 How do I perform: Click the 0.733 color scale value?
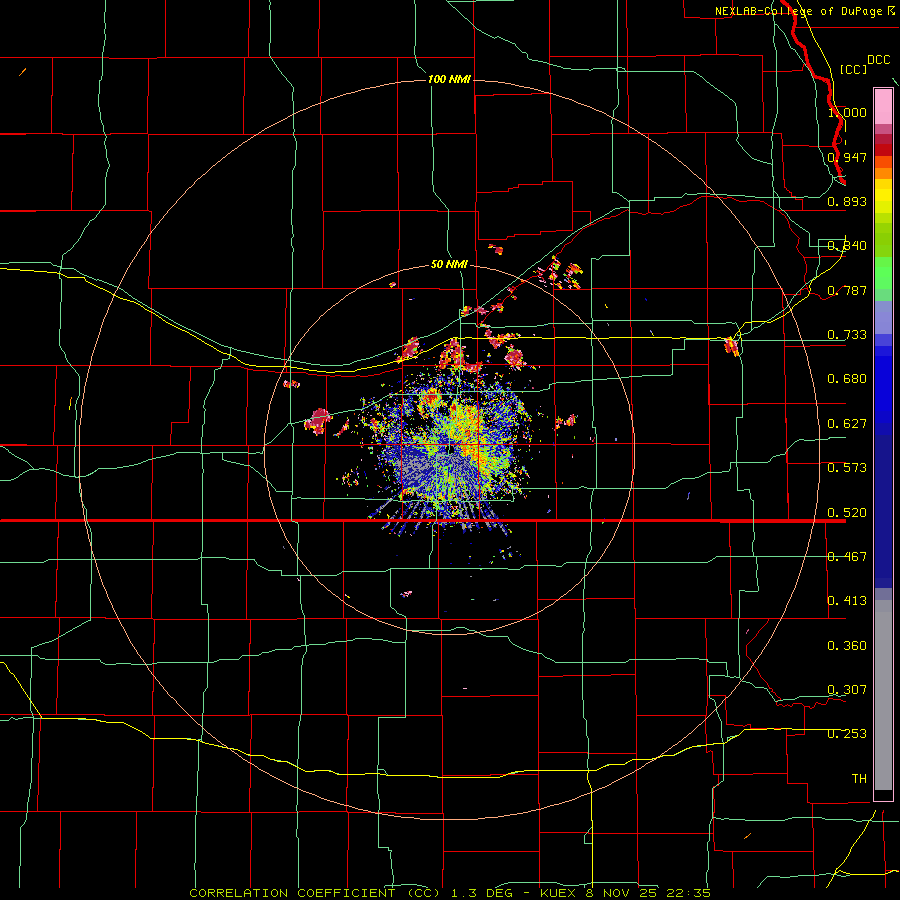847,335
